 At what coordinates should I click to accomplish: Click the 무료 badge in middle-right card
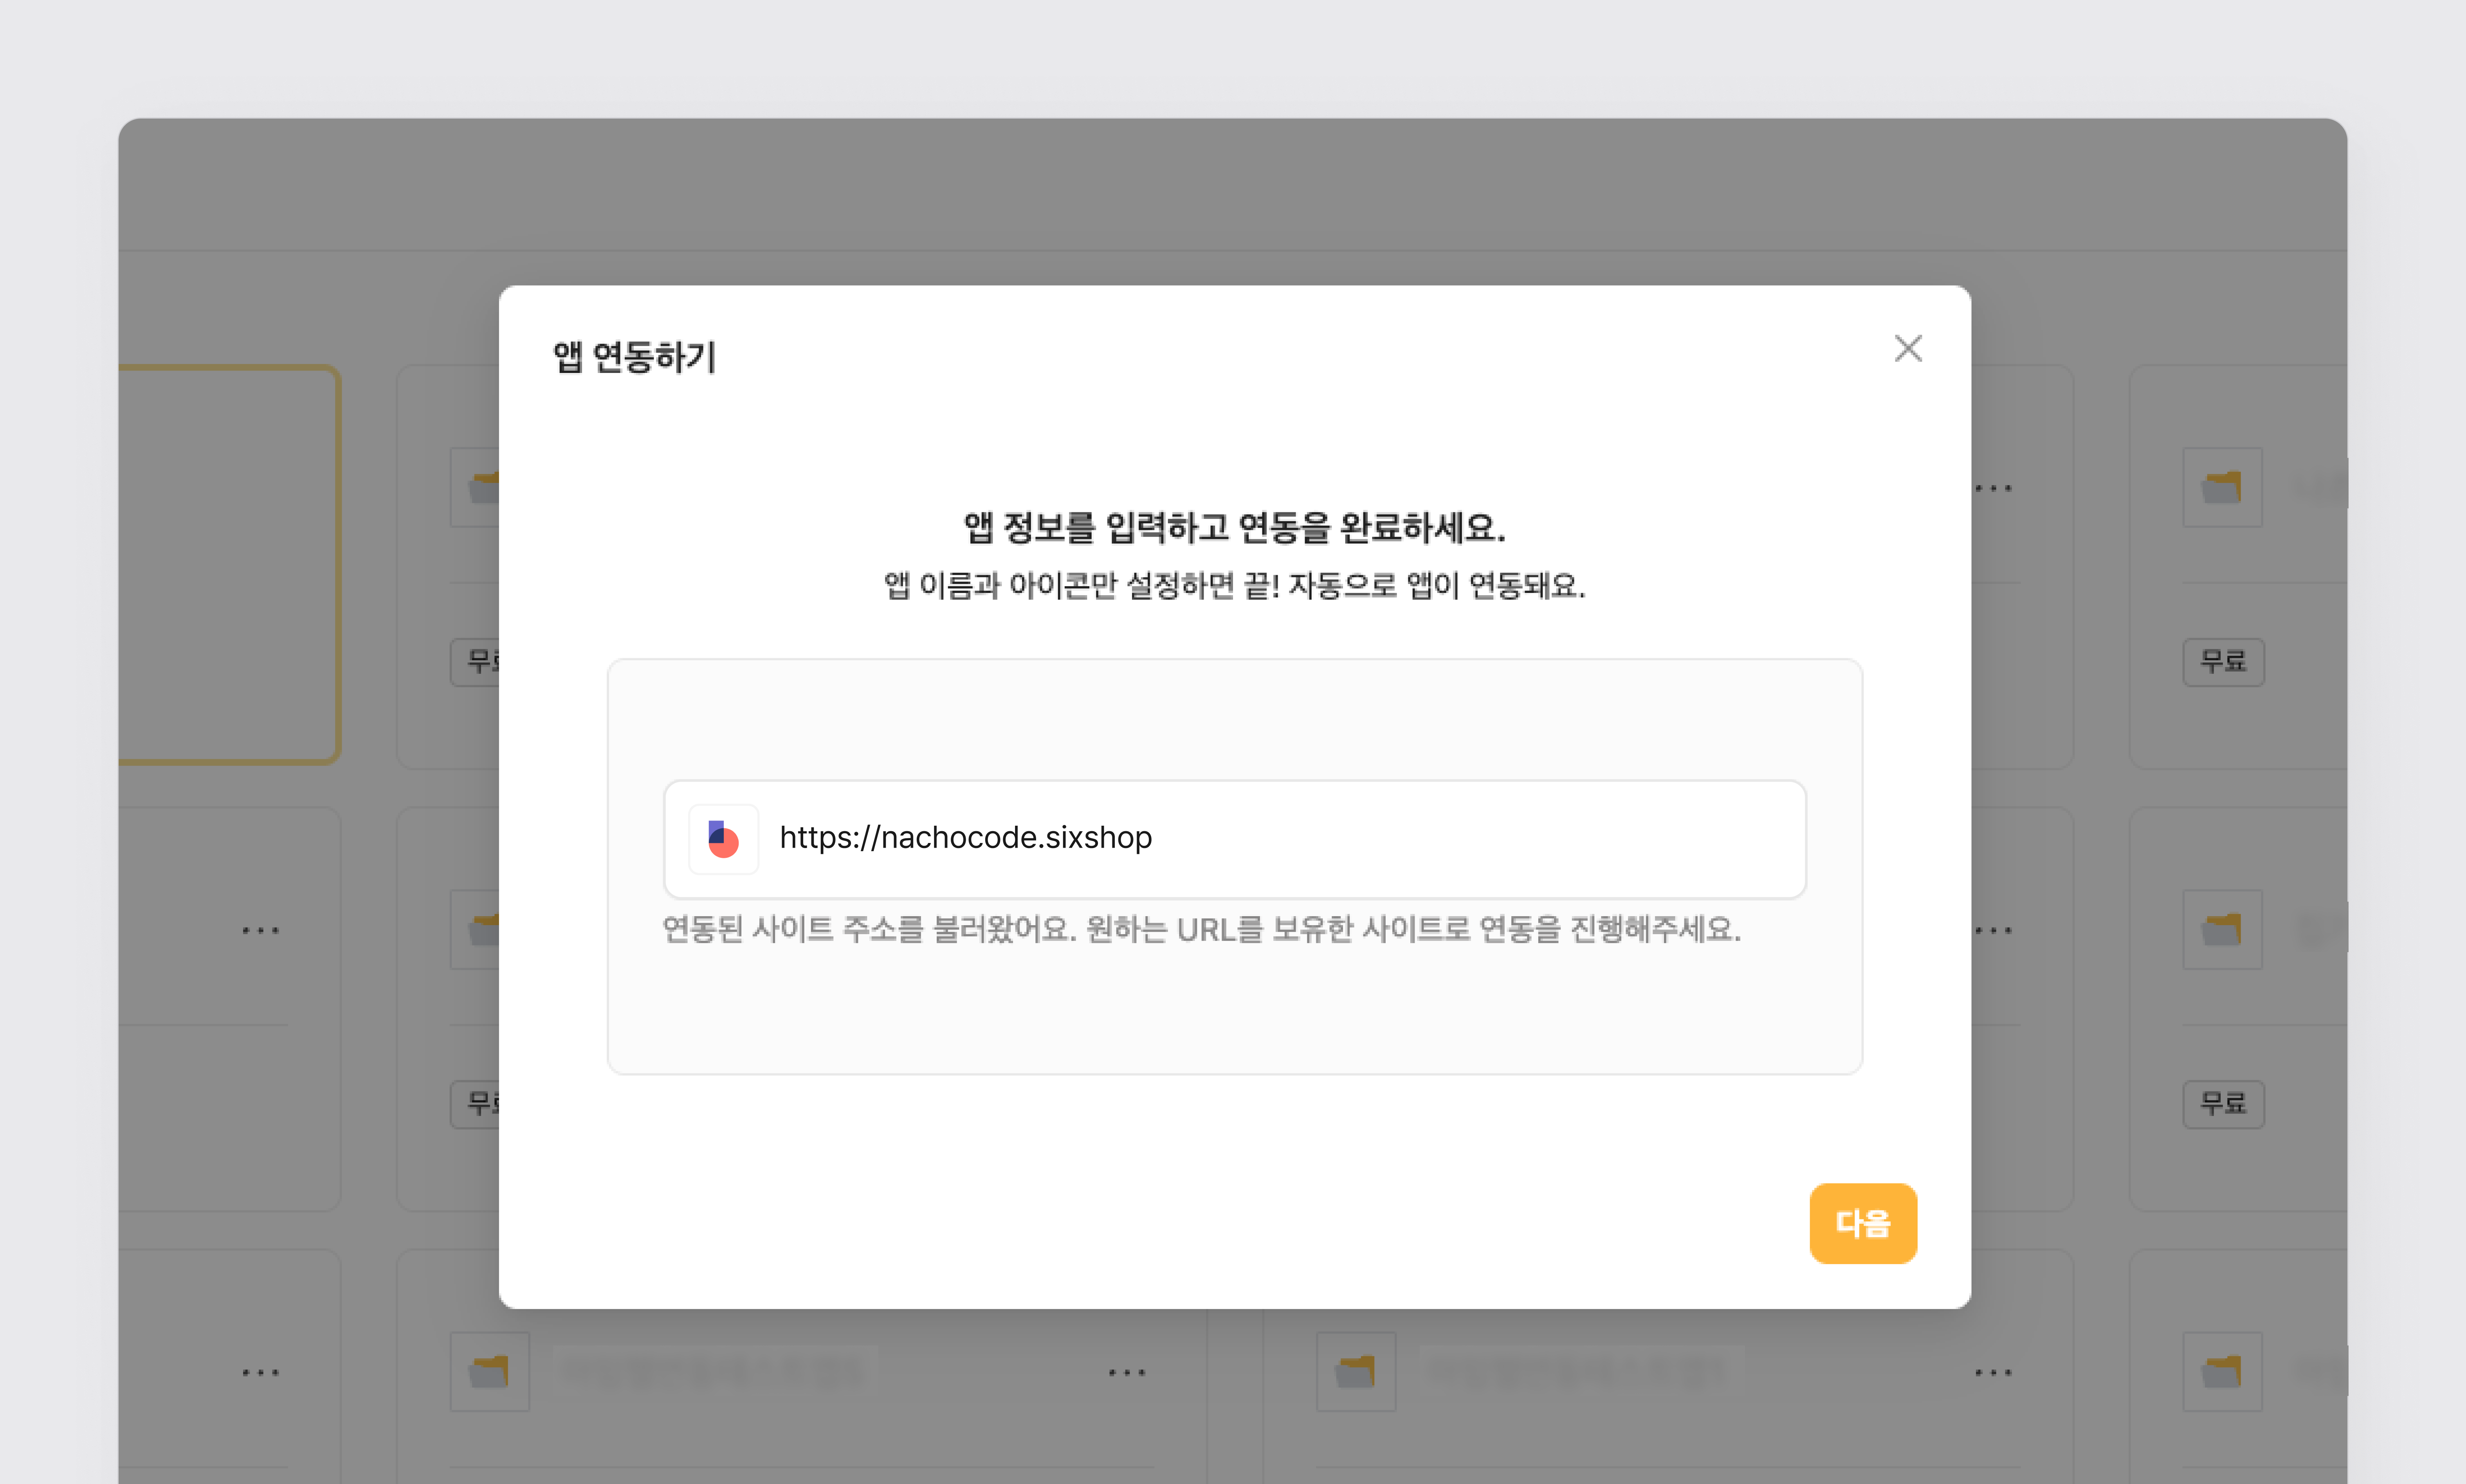(x=2223, y=1104)
